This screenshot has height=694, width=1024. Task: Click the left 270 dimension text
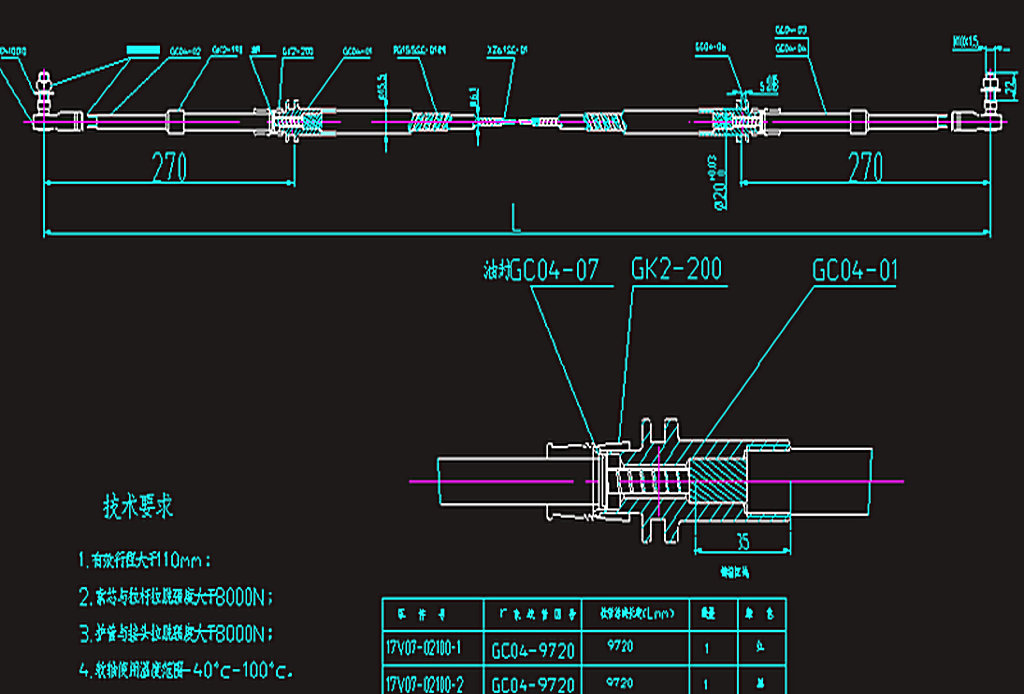169,166
